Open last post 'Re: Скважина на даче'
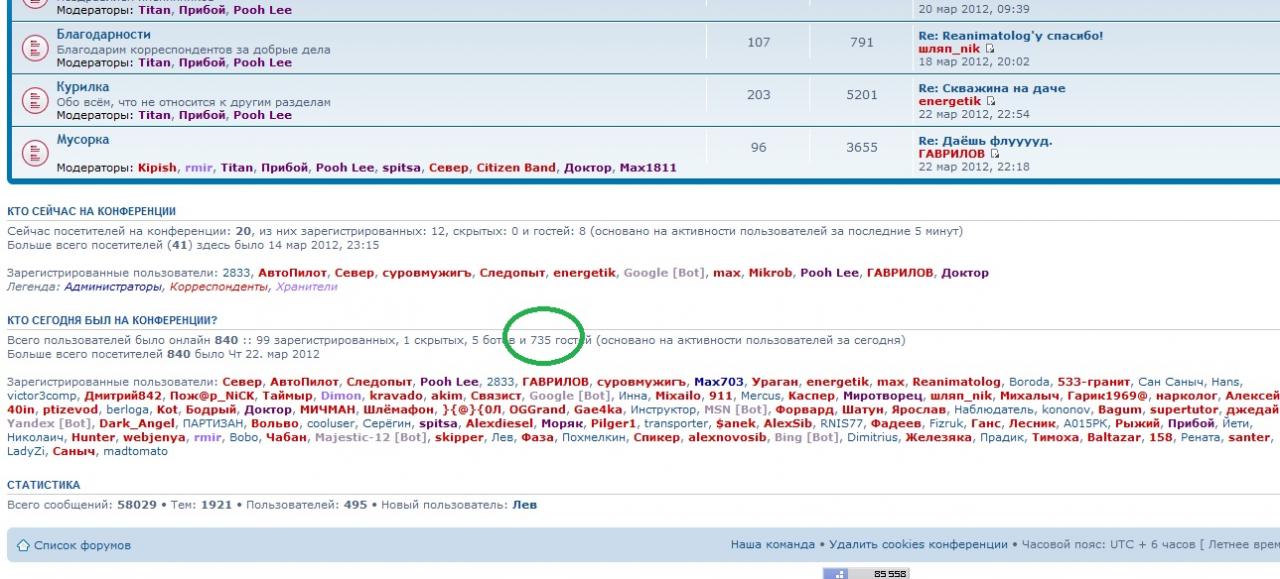Screen dimensions: 1280x579 (x=991, y=88)
